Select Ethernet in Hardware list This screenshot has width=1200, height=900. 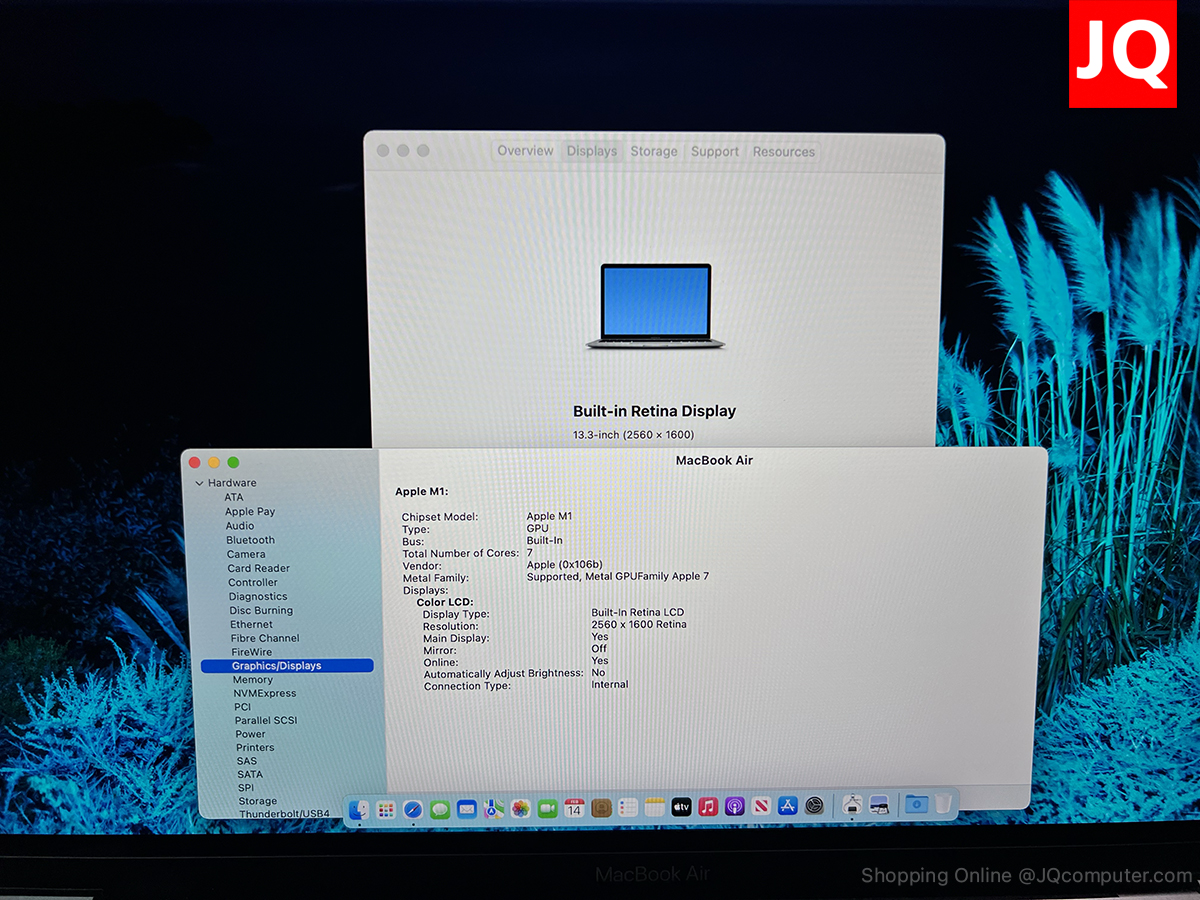pos(251,624)
